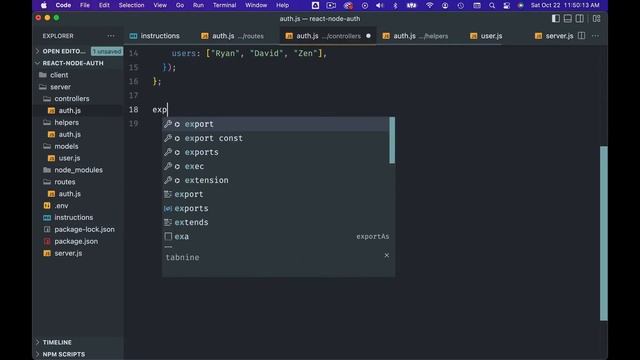Click suggestion list scrollbar thumb

392,140
